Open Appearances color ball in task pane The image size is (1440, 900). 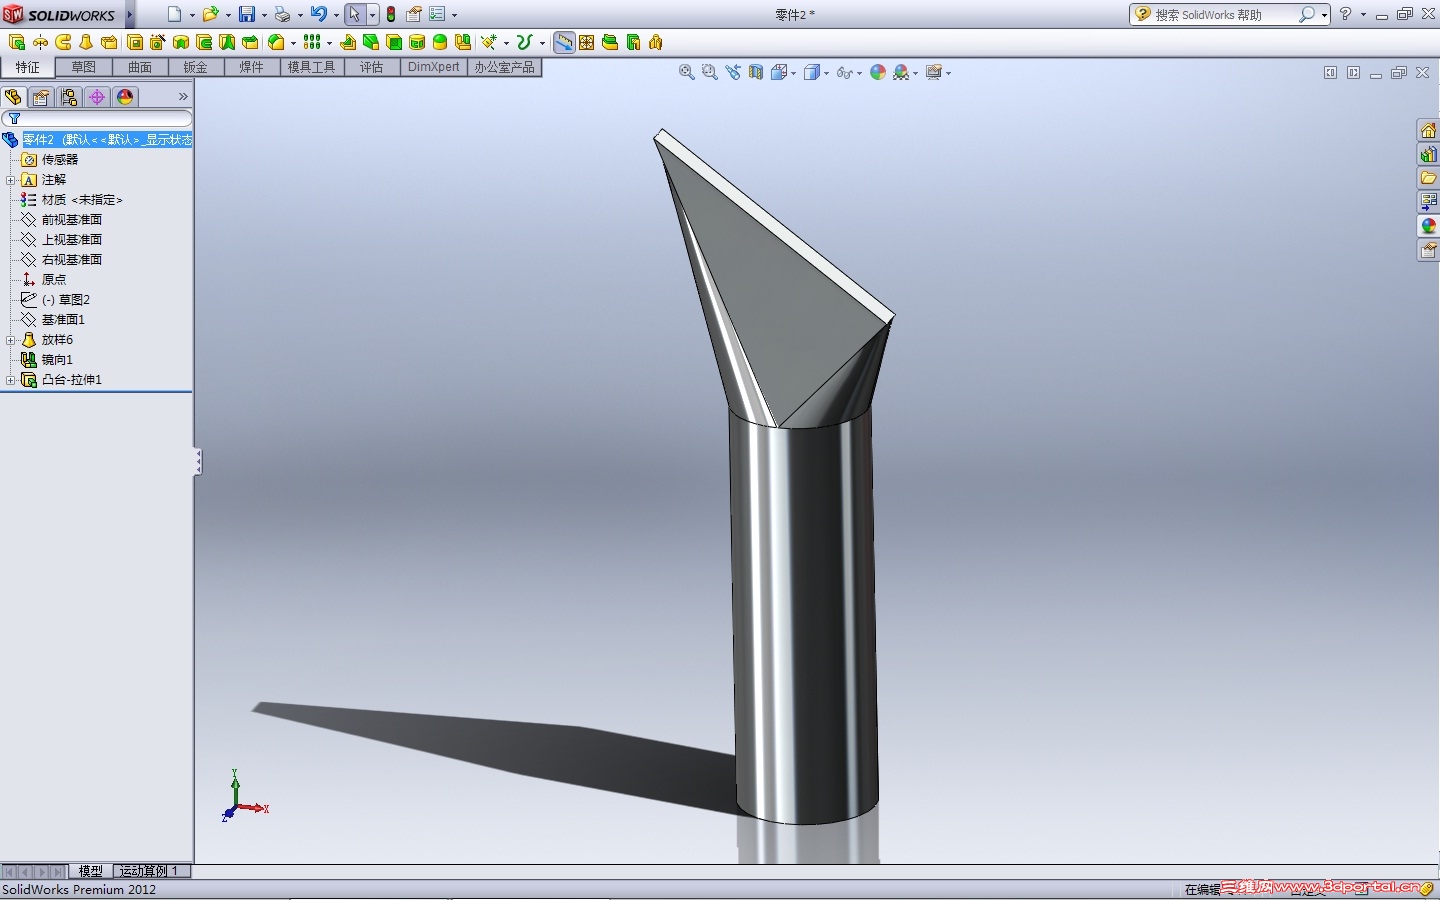coord(1428,226)
